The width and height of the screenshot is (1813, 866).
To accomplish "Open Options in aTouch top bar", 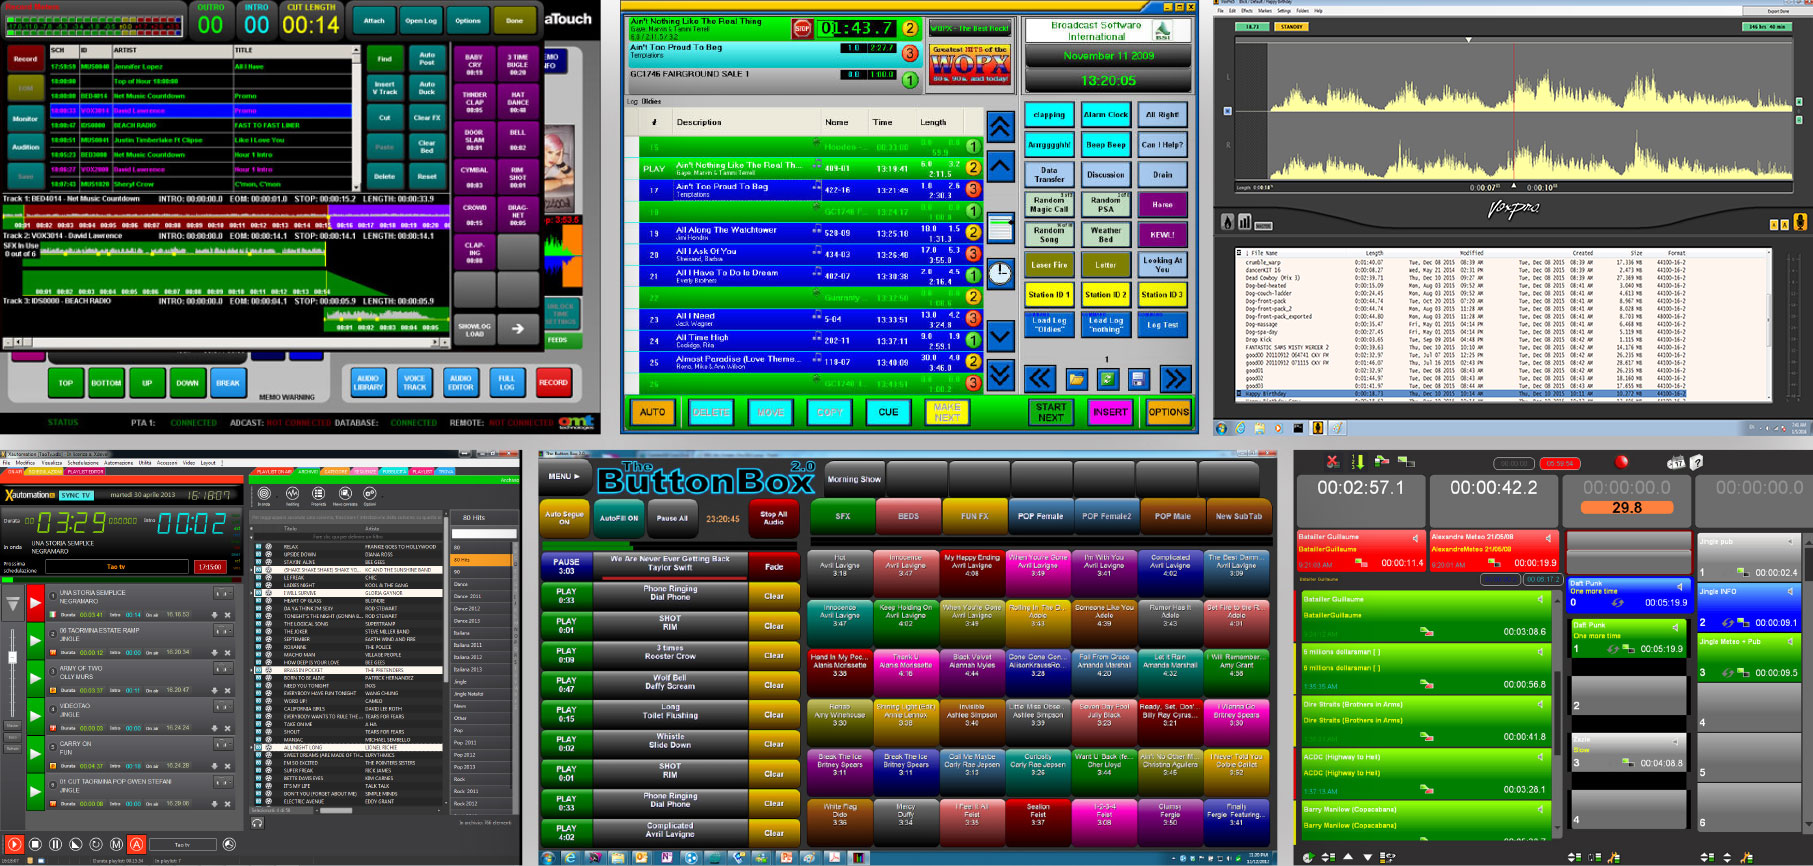I will 468,20.
